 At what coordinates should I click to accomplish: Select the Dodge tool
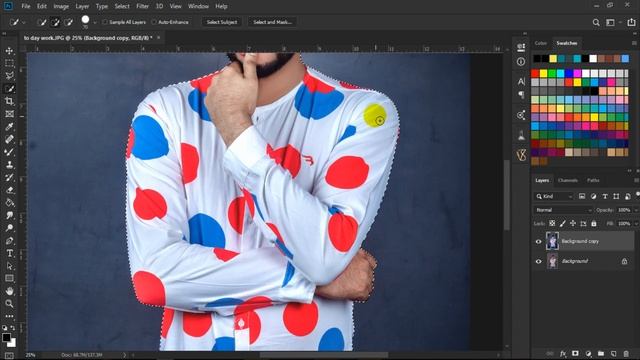click(9, 228)
